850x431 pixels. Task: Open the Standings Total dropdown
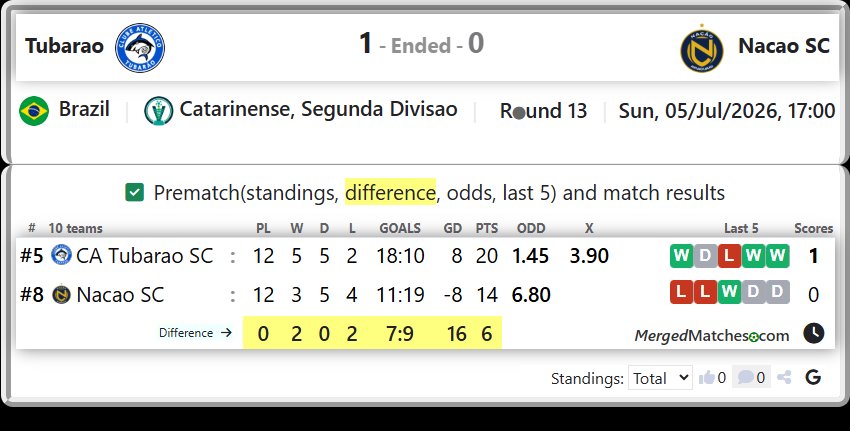pos(660,377)
